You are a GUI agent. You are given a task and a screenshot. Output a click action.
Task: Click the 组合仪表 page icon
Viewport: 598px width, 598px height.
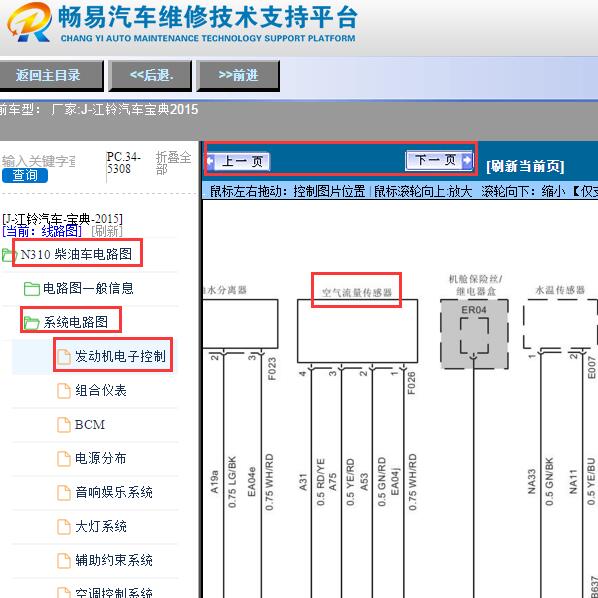pos(64,391)
